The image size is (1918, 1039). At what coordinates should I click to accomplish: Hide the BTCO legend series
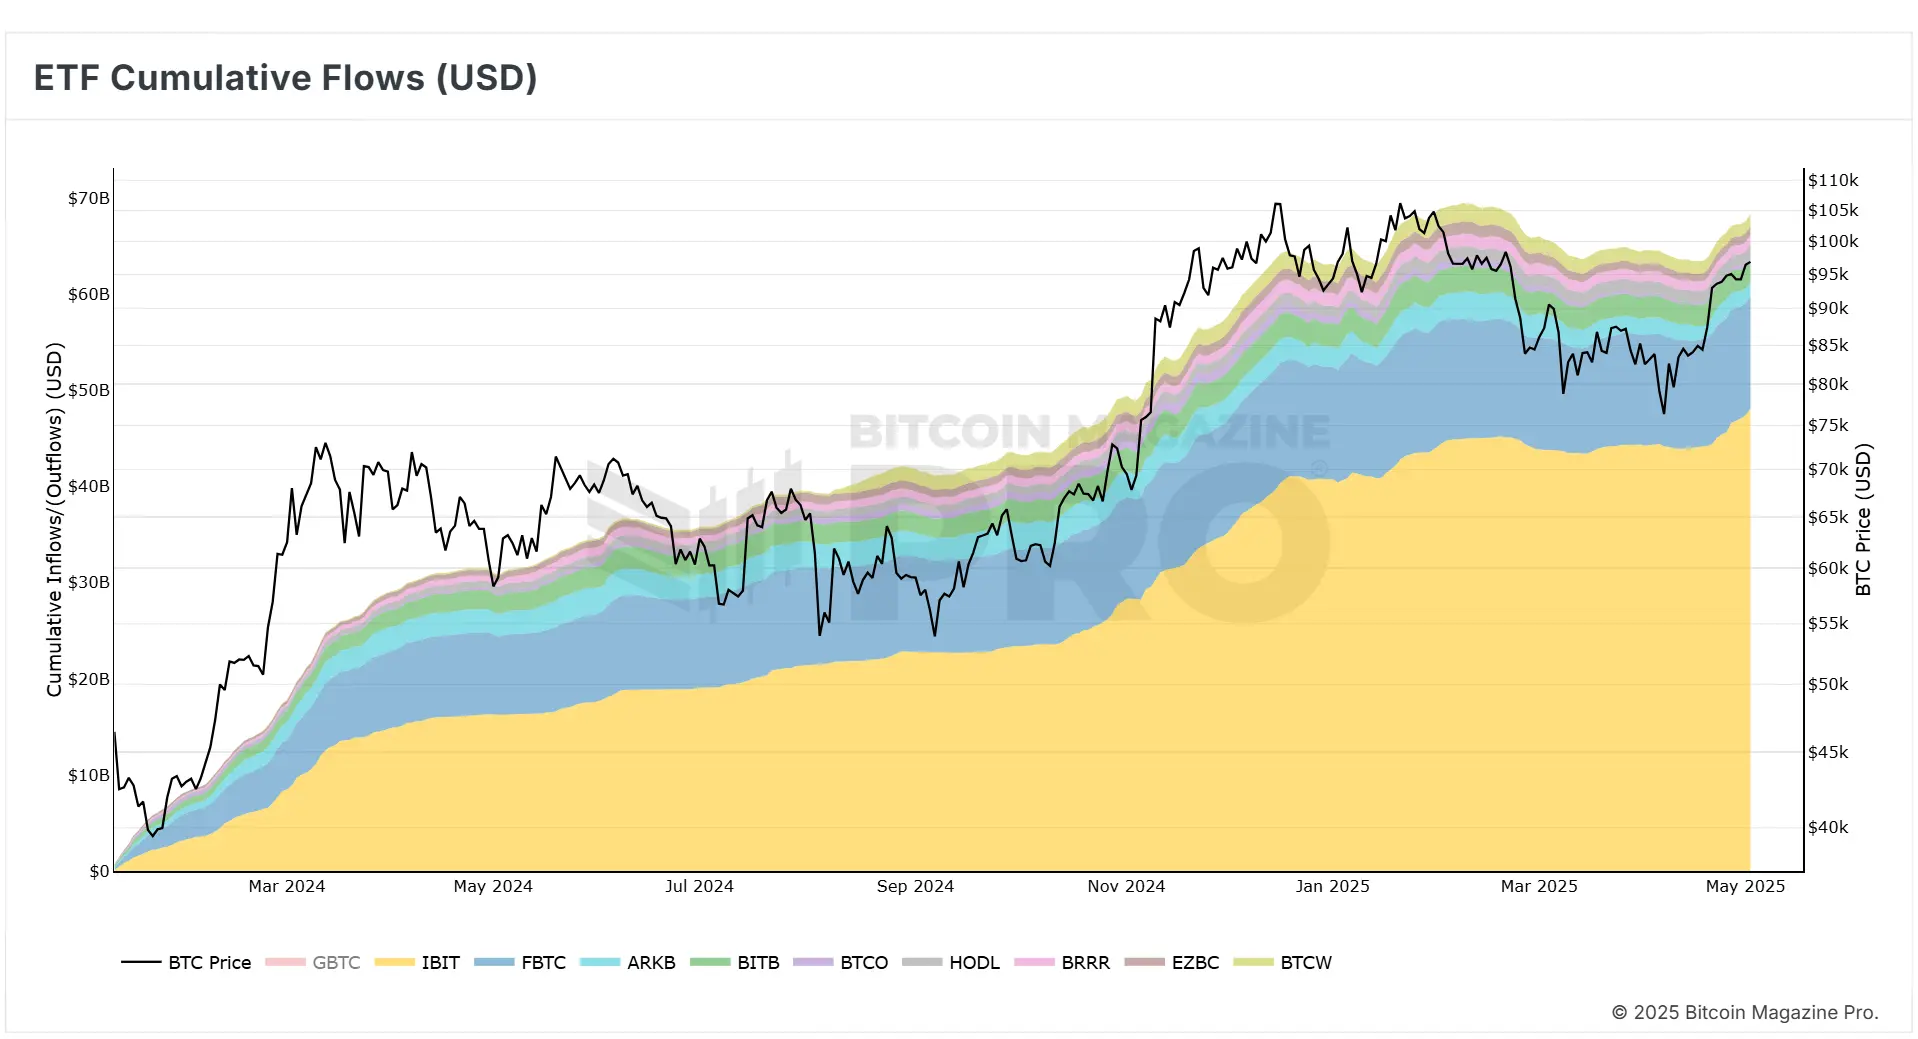coord(841,962)
